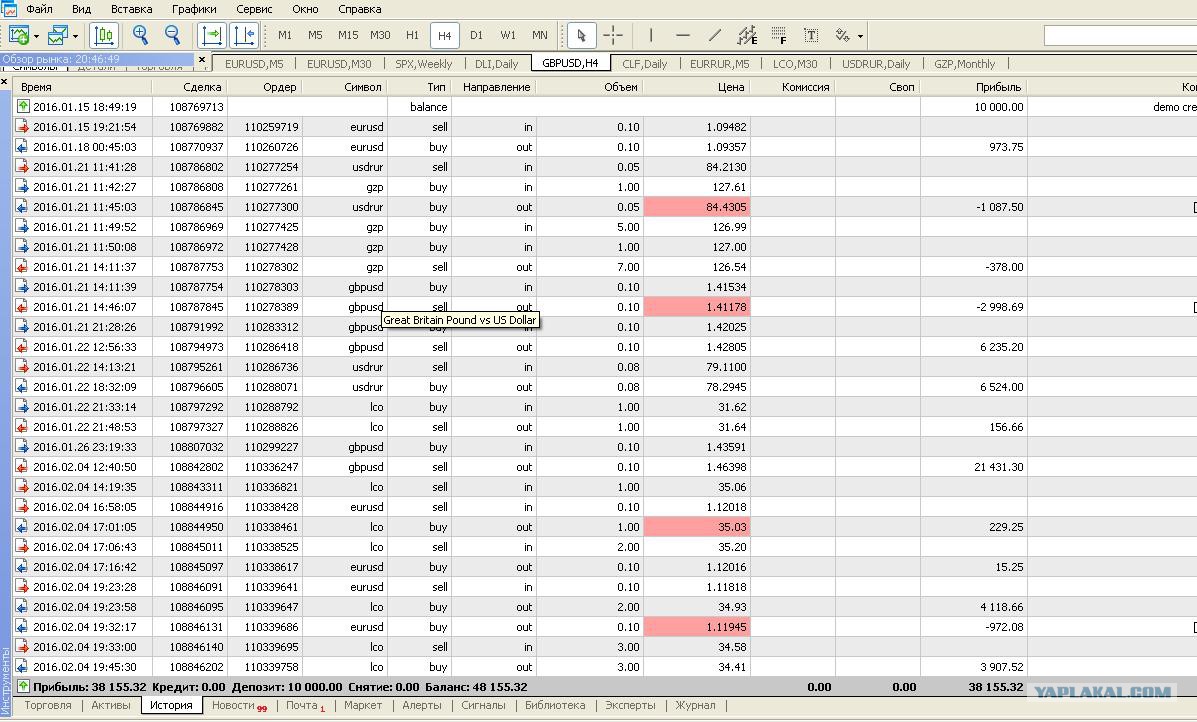Screen dimensions: 1197x722
Task: Click the MetaTrader application icon in menu bar
Action: [x=8, y=9]
